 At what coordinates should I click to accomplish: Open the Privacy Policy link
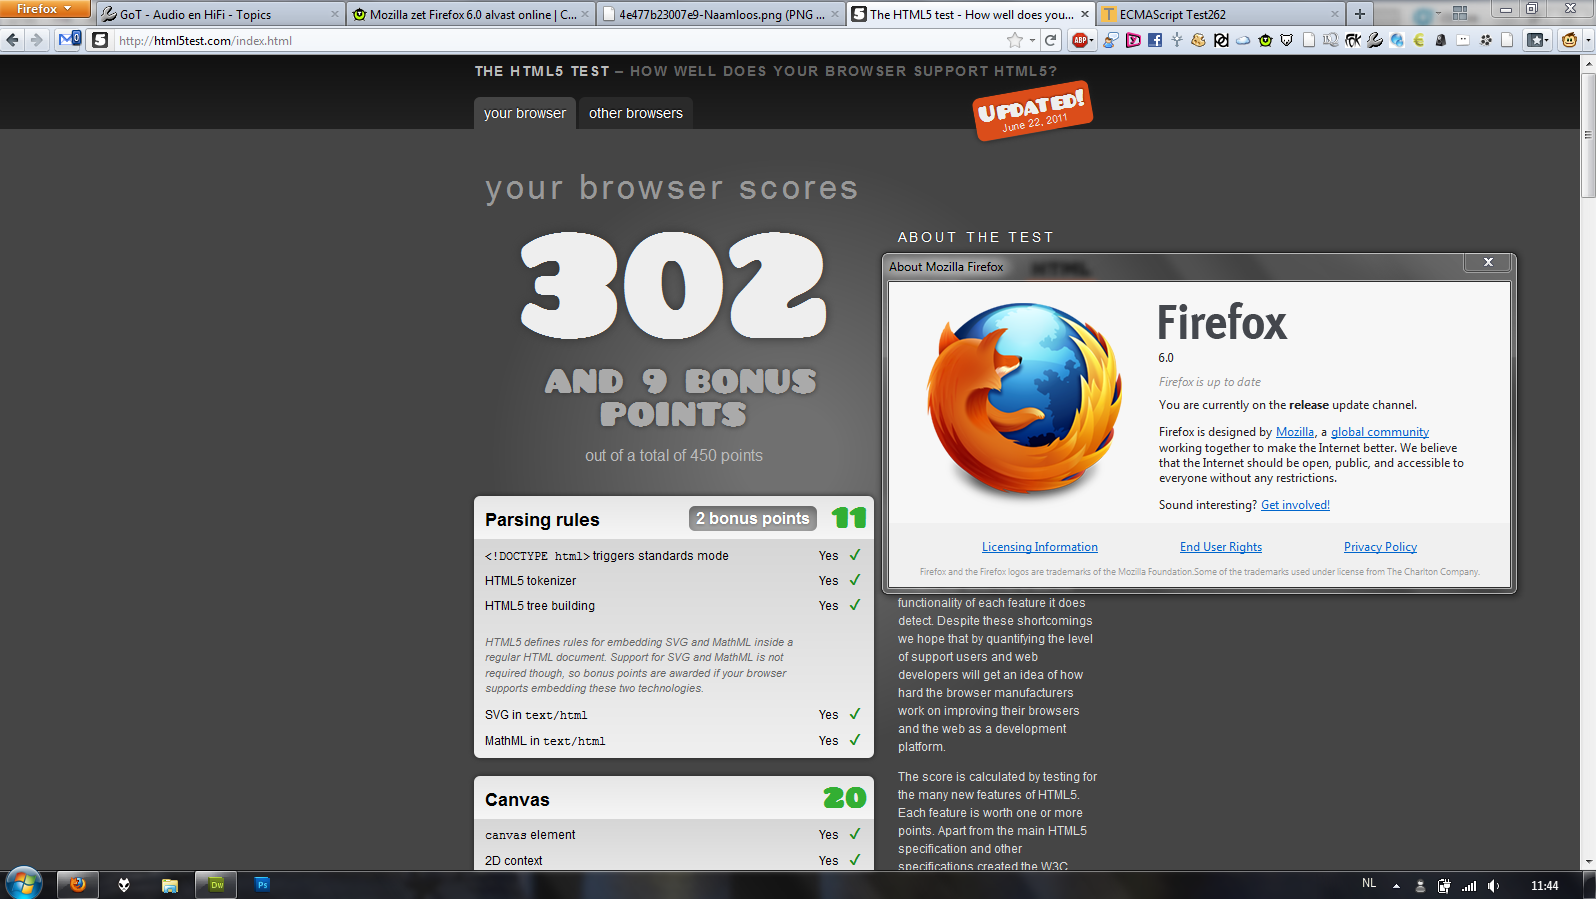click(x=1380, y=547)
